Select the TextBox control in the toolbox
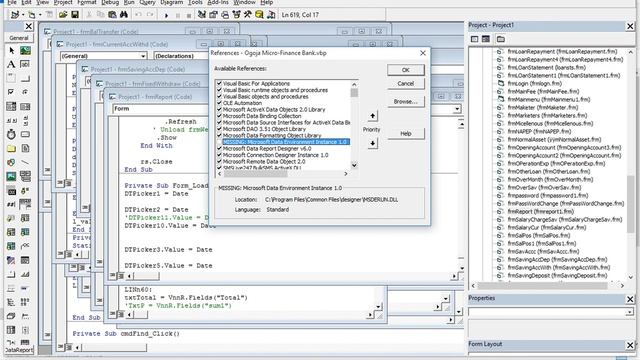The height and width of the screenshot is (360, 640). click(25, 64)
